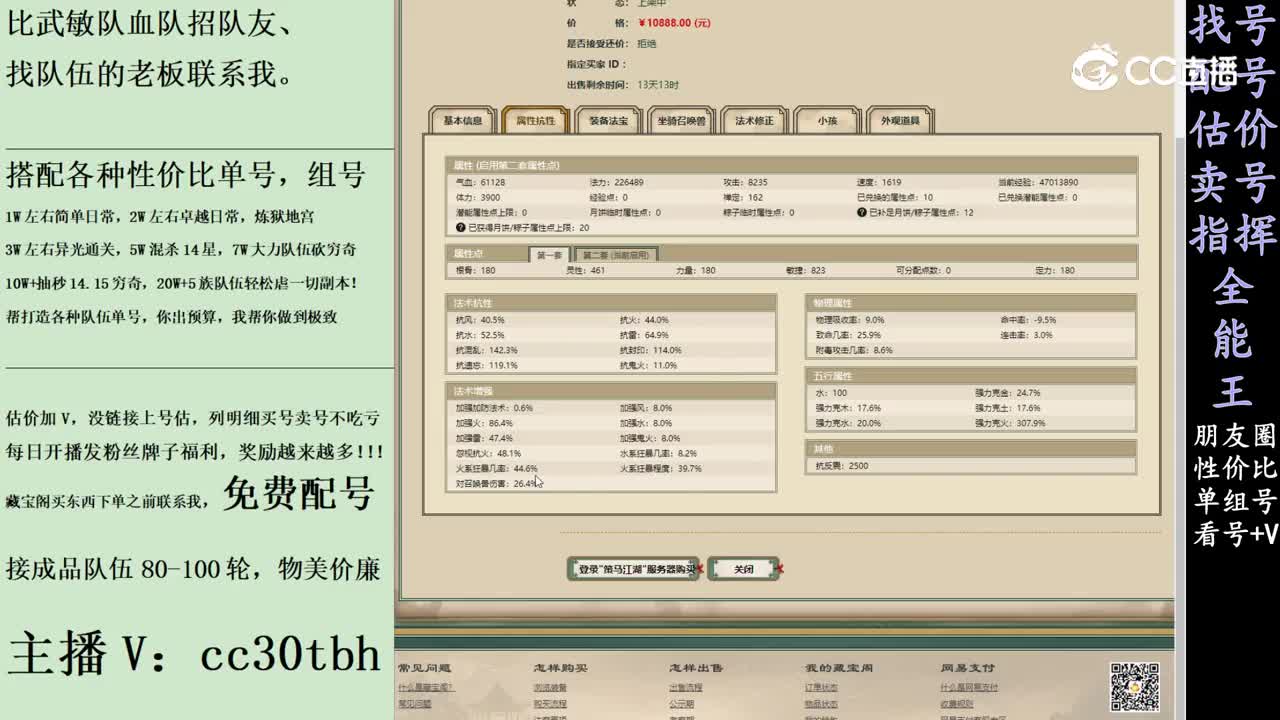Click the 关闭 button
Viewport: 1280px width, 720px height.
click(x=743, y=569)
